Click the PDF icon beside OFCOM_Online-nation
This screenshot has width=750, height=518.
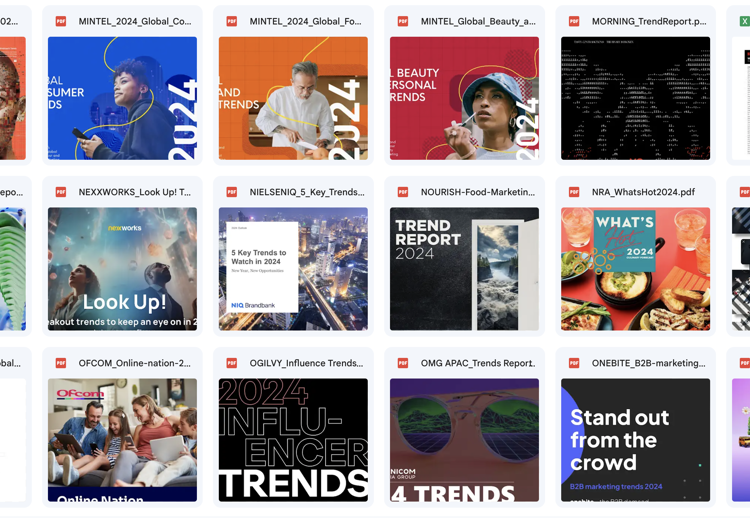click(x=61, y=363)
